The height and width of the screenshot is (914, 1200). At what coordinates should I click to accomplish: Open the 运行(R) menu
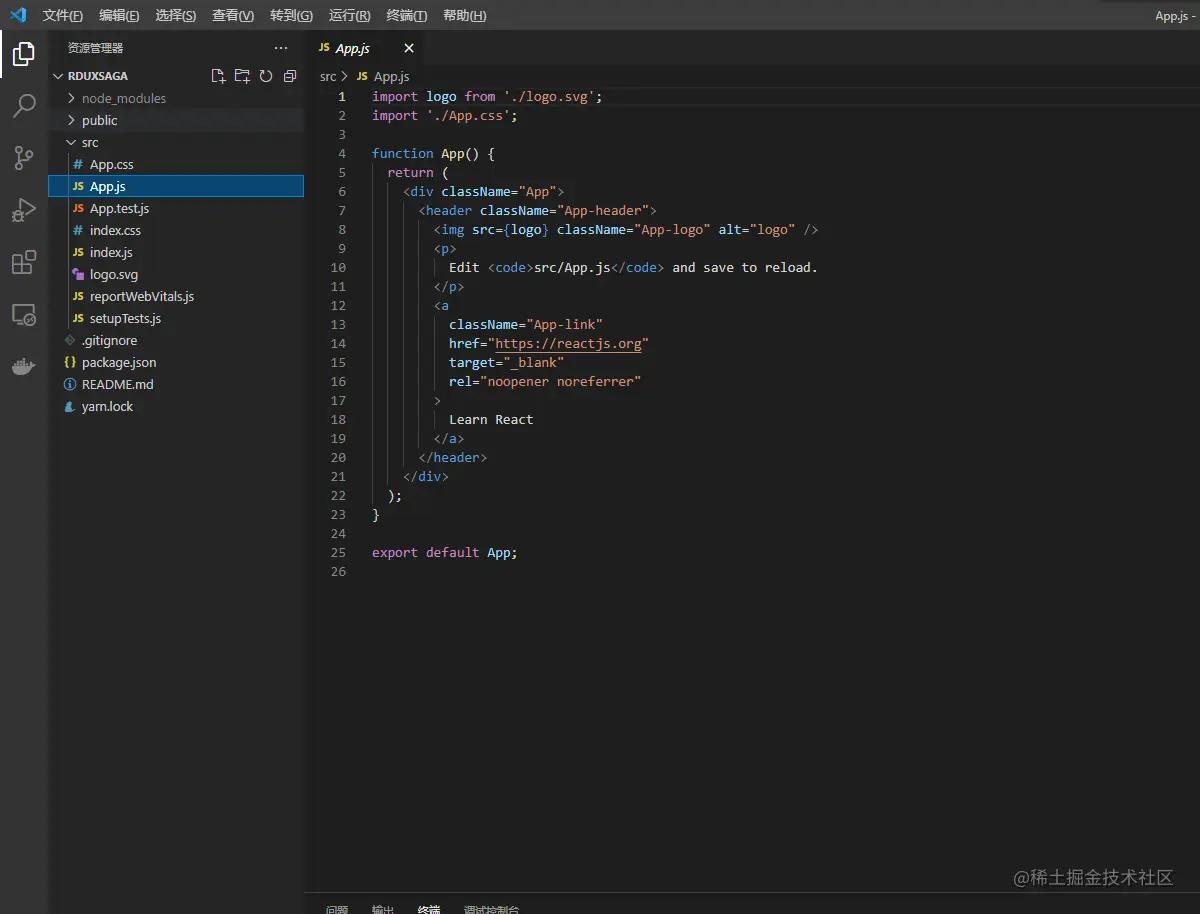tap(350, 15)
